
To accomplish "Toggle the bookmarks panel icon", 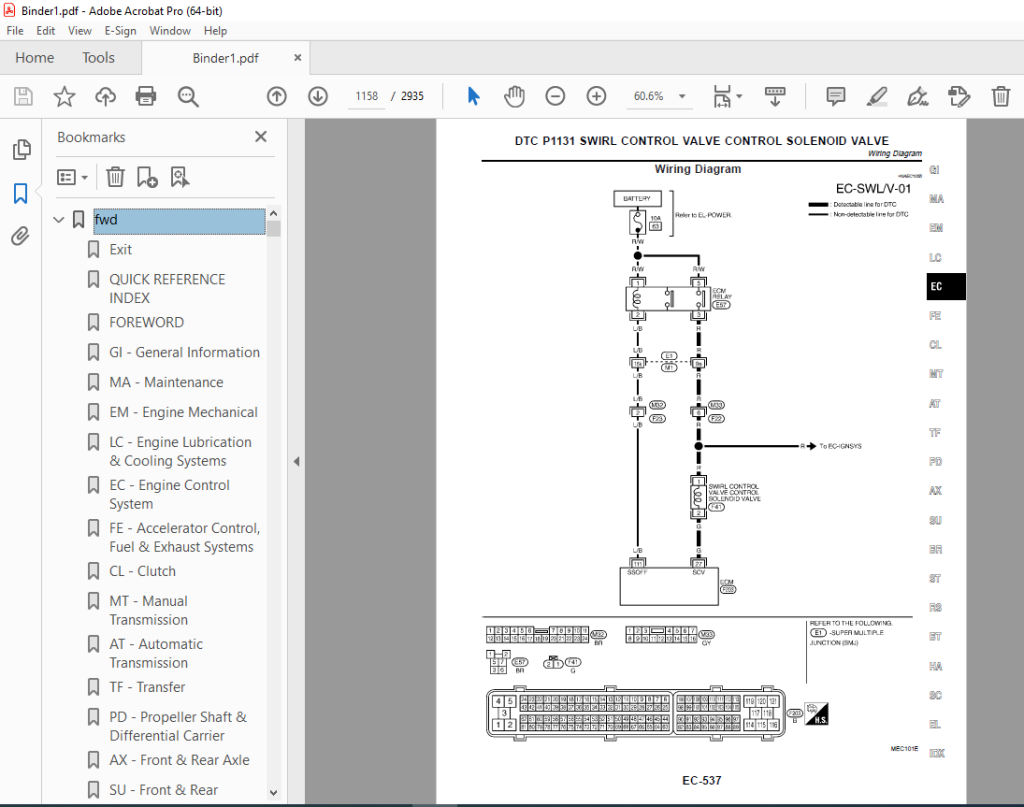I will click(x=21, y=193).
